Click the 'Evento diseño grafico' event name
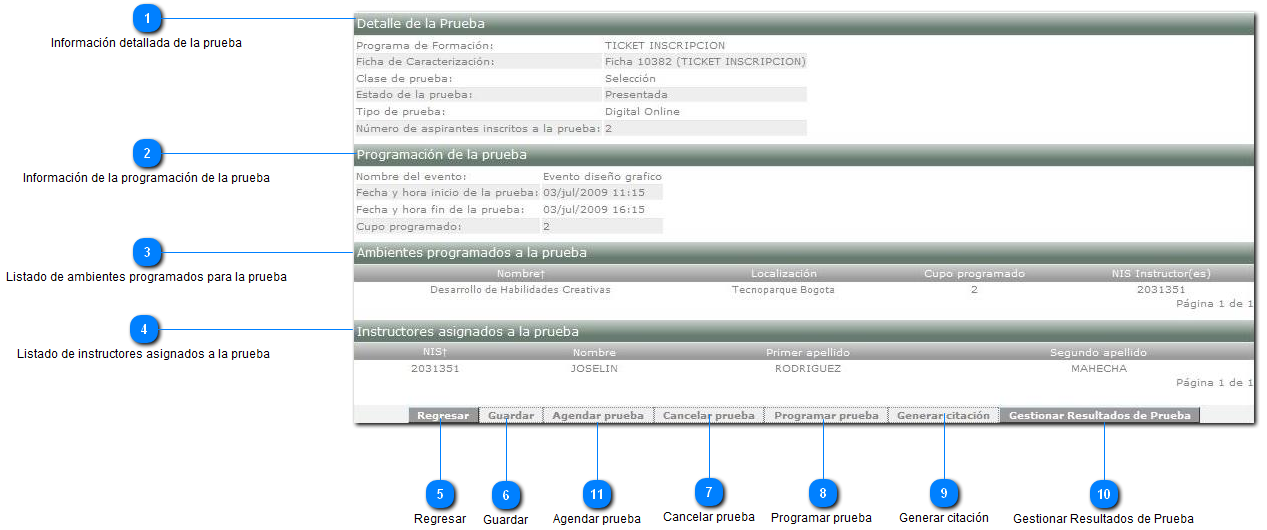Screen dimensions: 1267x530 (x=602, y=177)
